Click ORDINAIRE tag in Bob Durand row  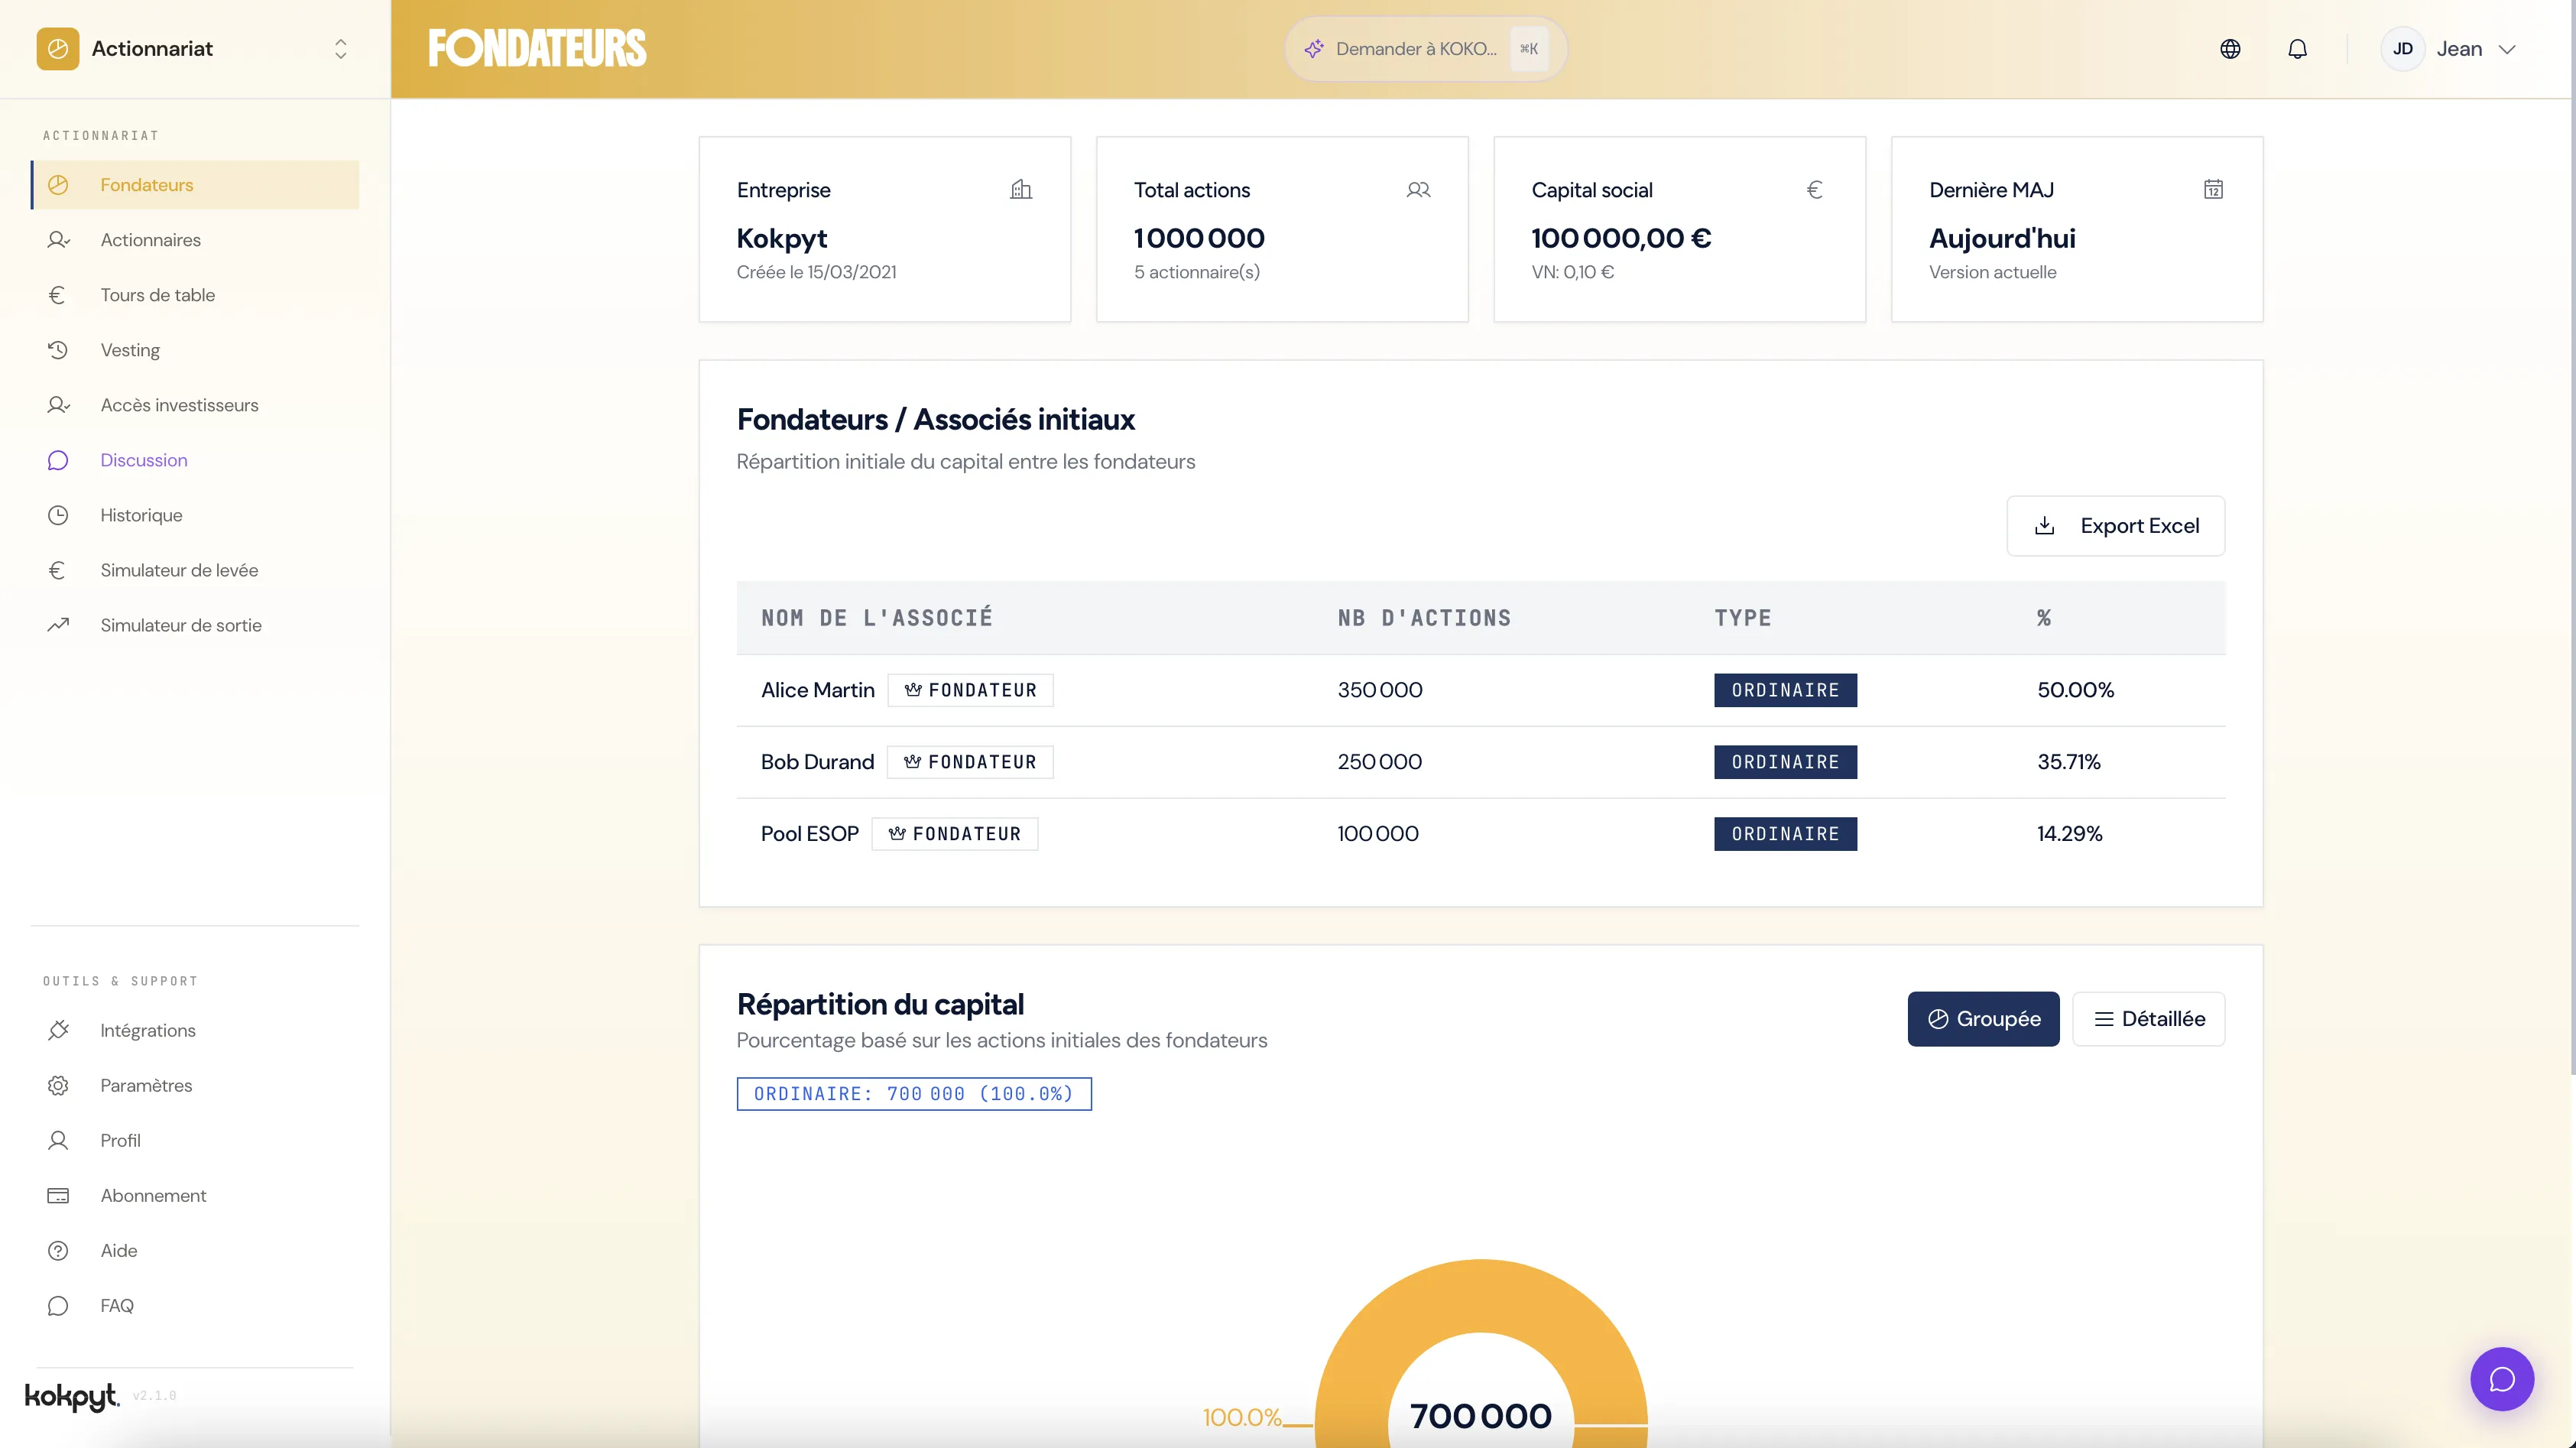coord(1785,762)
